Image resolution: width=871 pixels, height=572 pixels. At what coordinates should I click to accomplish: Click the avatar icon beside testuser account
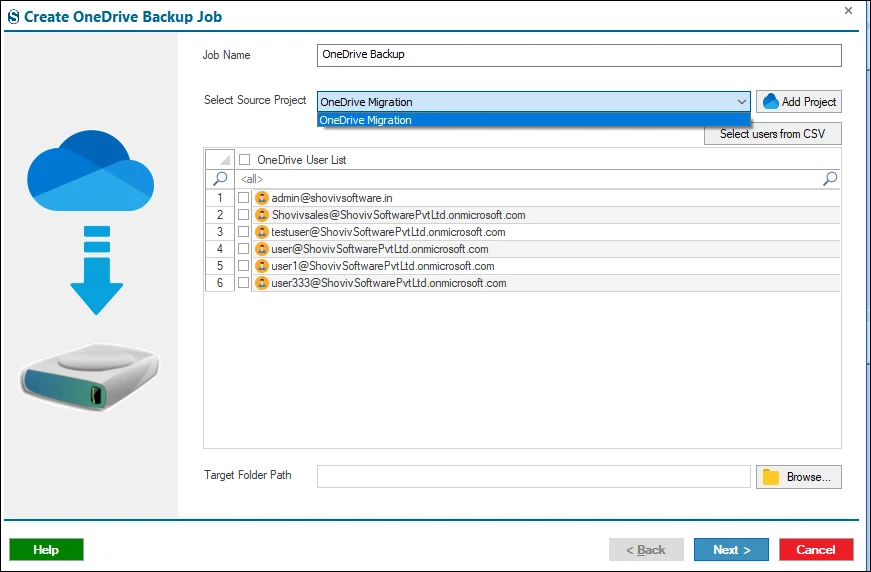click(x=262, y=232)
